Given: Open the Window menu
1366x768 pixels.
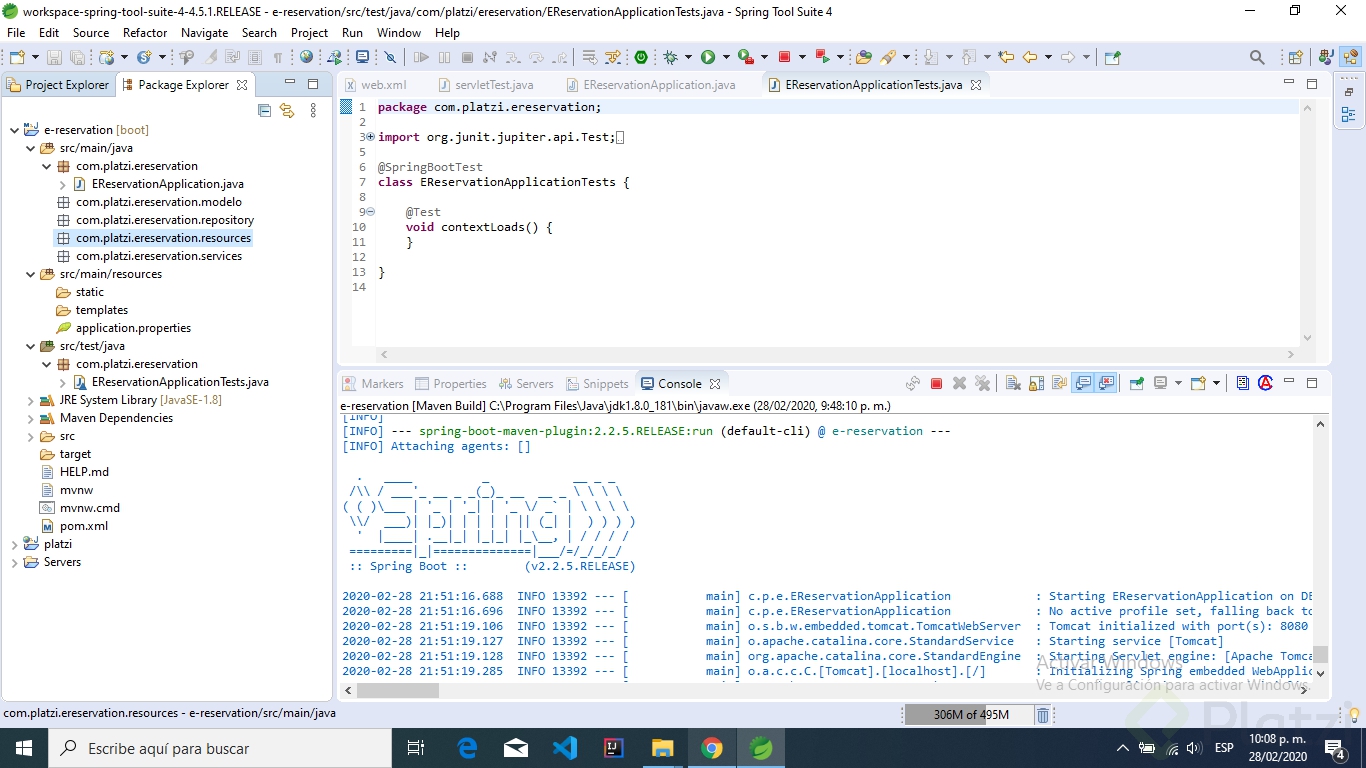Looking at the screenshot, I should [399, 33].
